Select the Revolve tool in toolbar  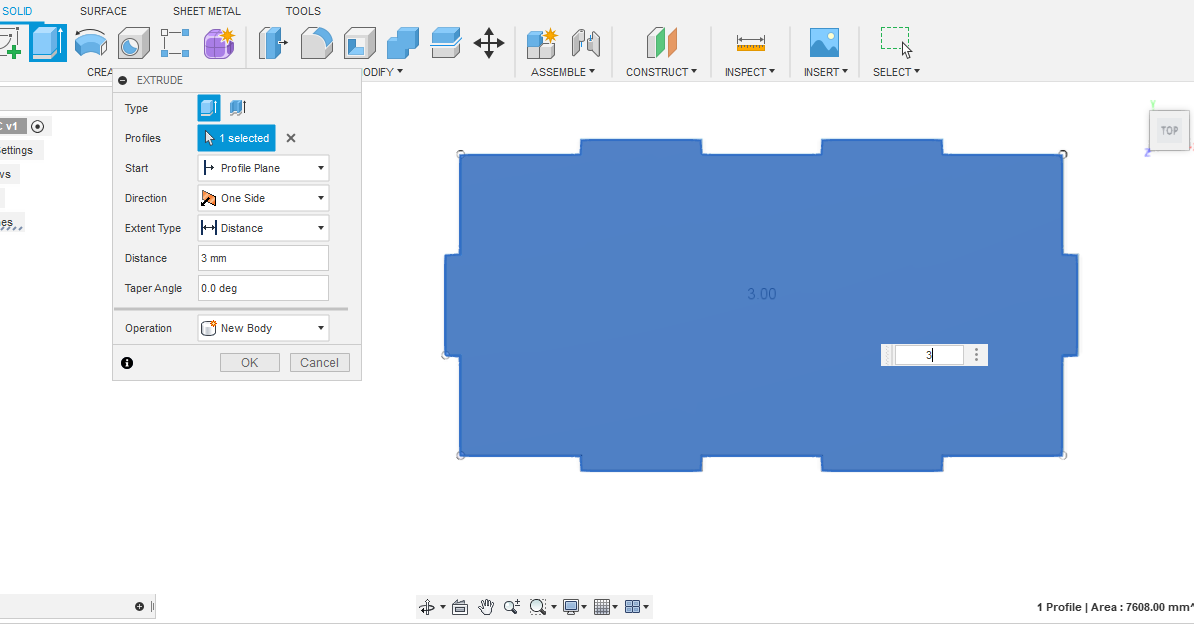point(90,43)
